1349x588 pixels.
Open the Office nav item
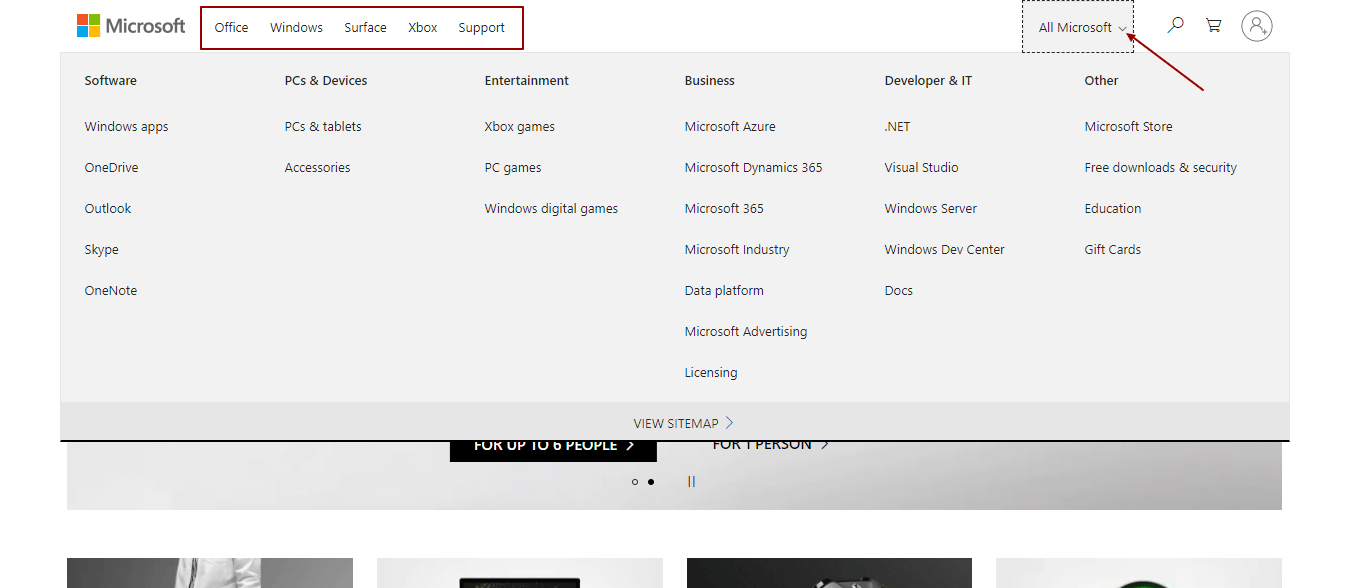click(x=231, y=27)
